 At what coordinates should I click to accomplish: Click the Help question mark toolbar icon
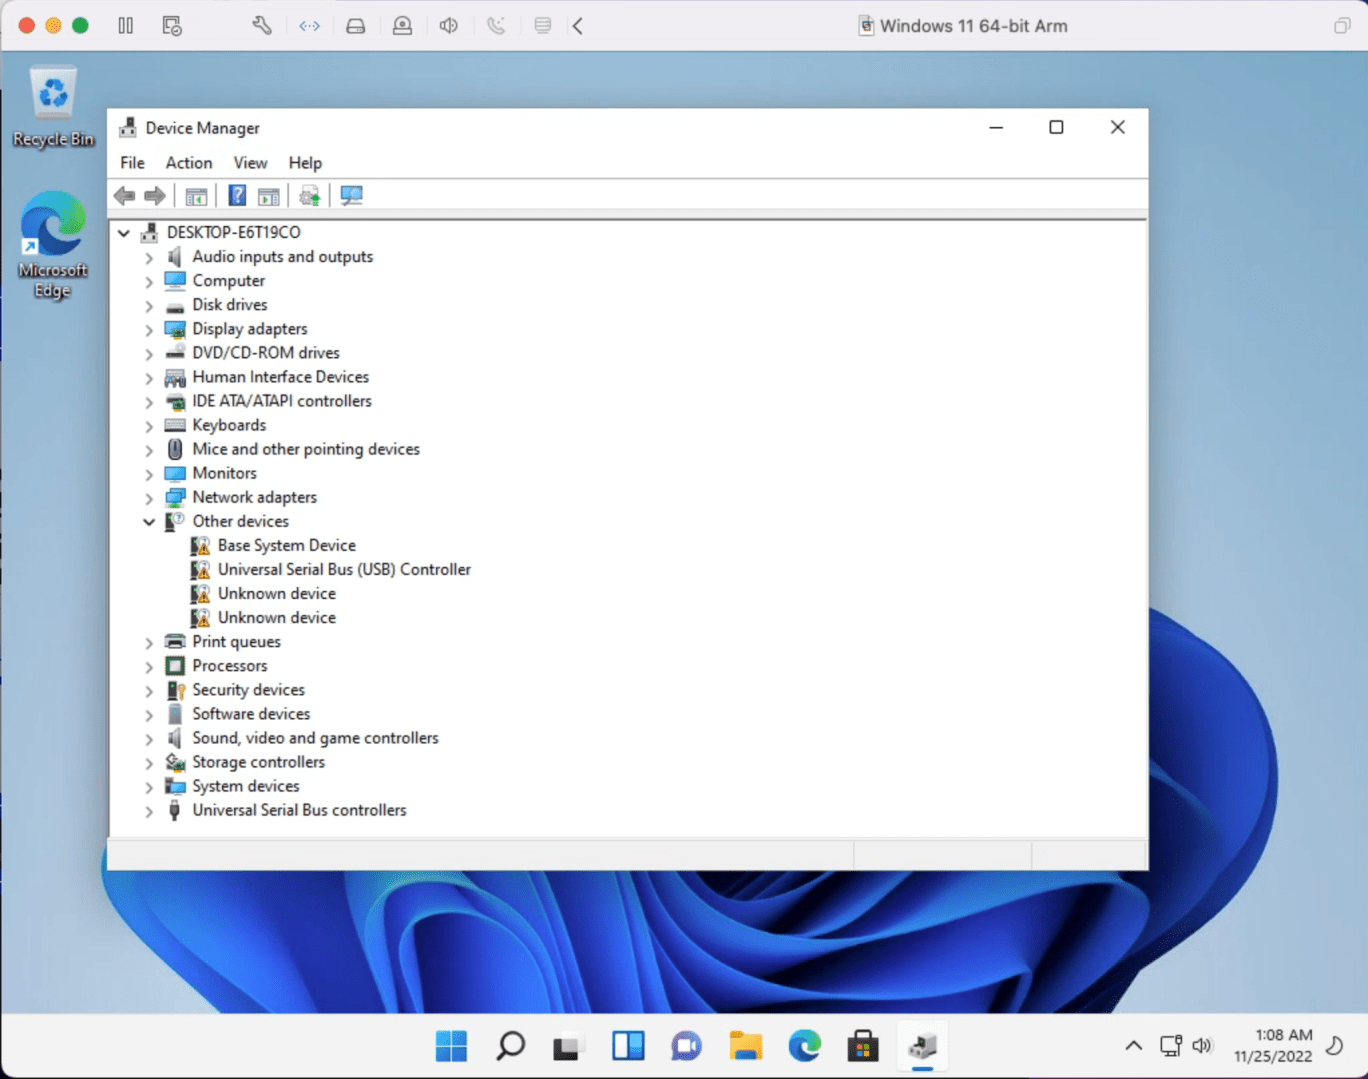[x=237, y=195]
